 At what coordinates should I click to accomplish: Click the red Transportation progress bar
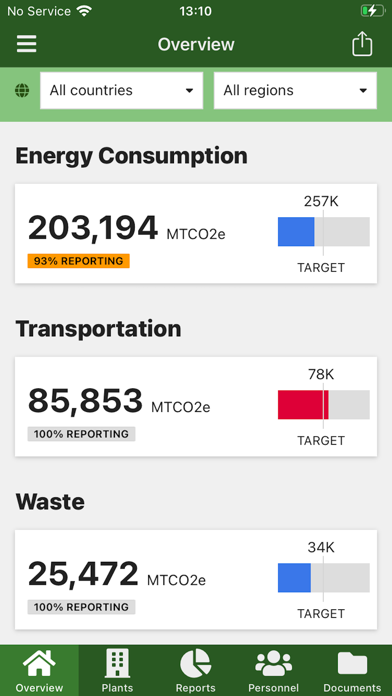pos(303,405)
